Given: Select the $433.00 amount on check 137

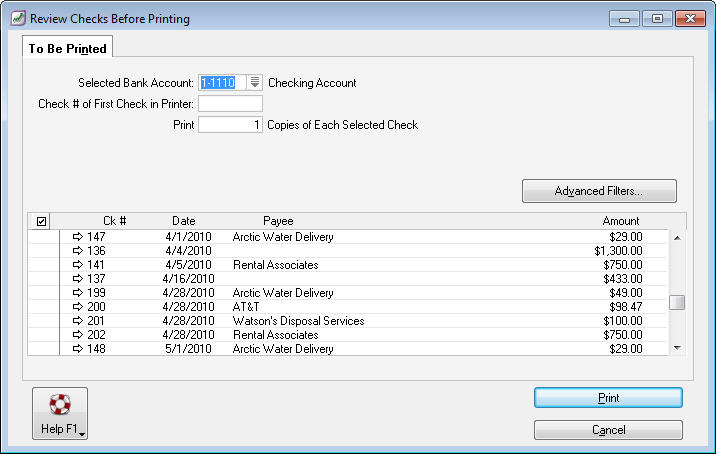Looking at the screenshot, I should click(623, 279).
